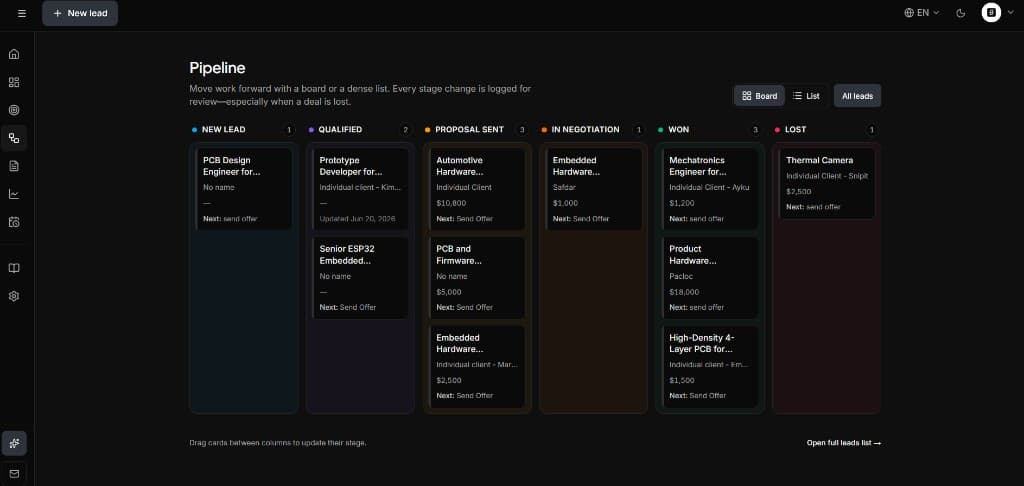Select the LOST column header
Image resolution: width=1024 pixels, height=486 pixels.
tap(795, 129)
